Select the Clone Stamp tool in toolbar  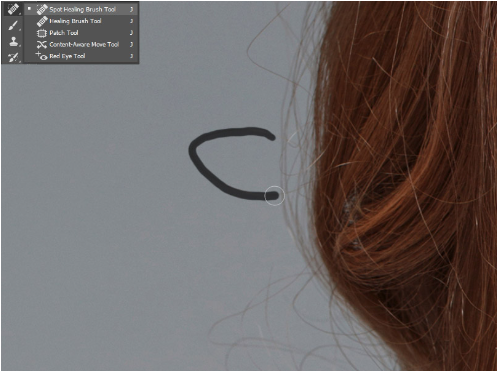13,41
